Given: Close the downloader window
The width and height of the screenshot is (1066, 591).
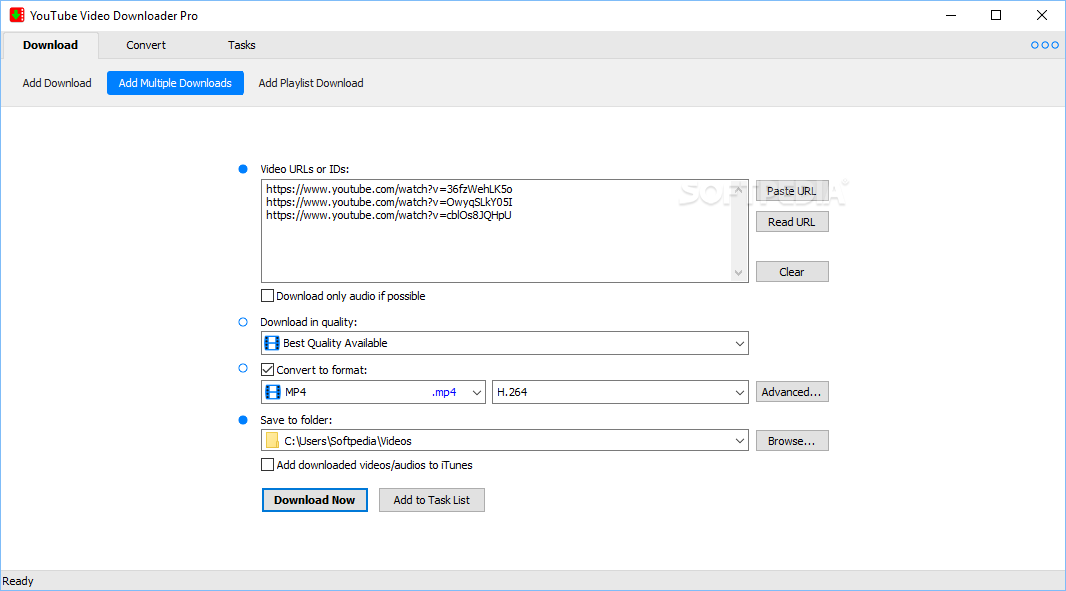Looking at the screenshot, I should 1042,15.
